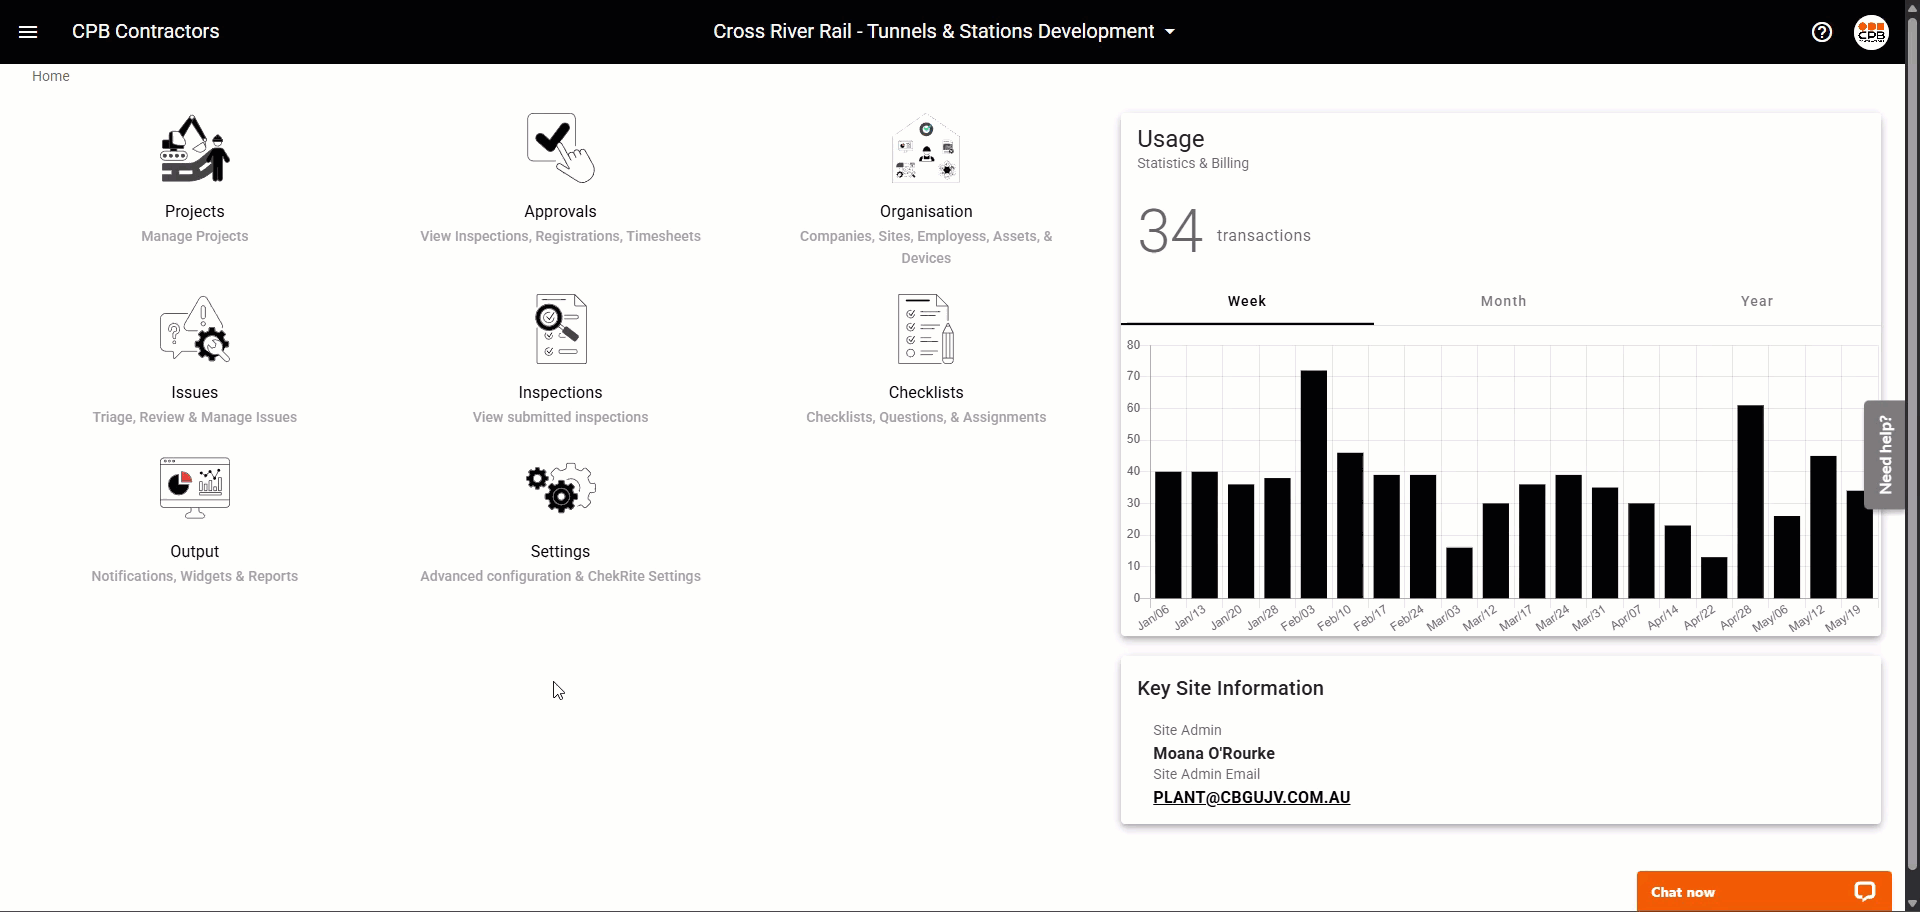Click 'View Inspections, Registrations, Timesheets' text

[x=560, y=236]
